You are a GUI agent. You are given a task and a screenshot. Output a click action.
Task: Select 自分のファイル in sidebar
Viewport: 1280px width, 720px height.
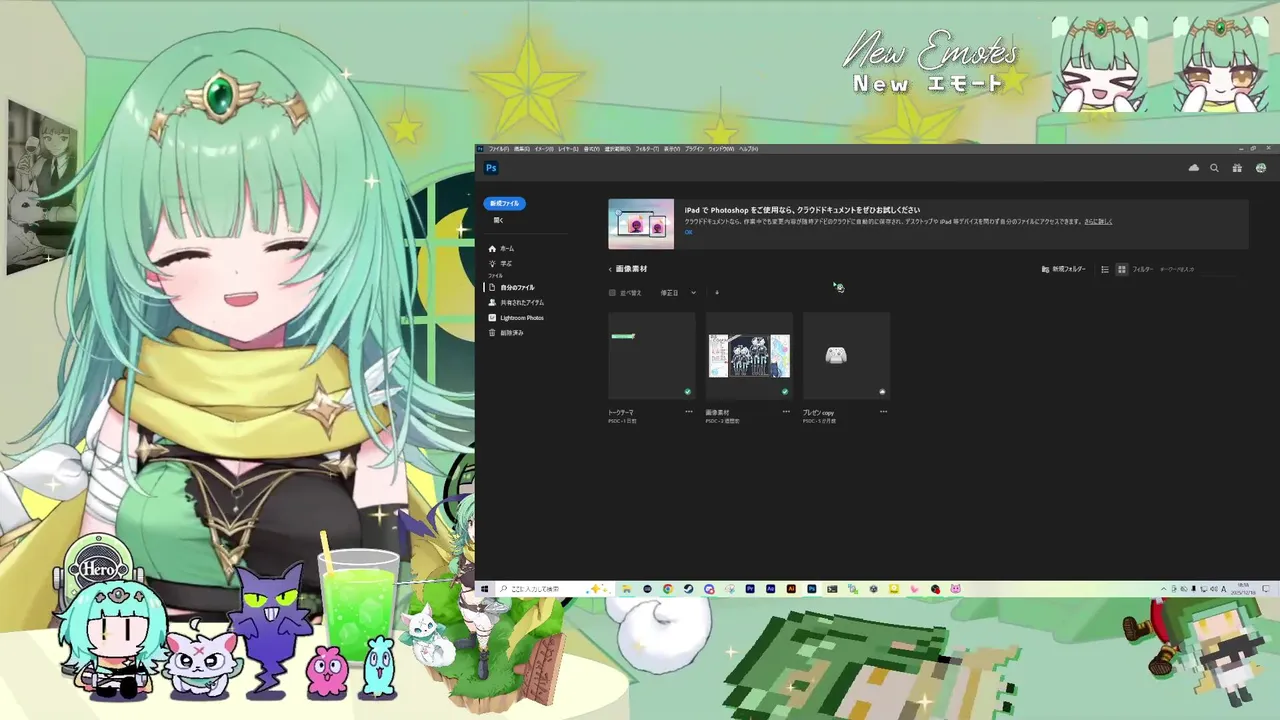pyautogui.click(x=511, y=287)
